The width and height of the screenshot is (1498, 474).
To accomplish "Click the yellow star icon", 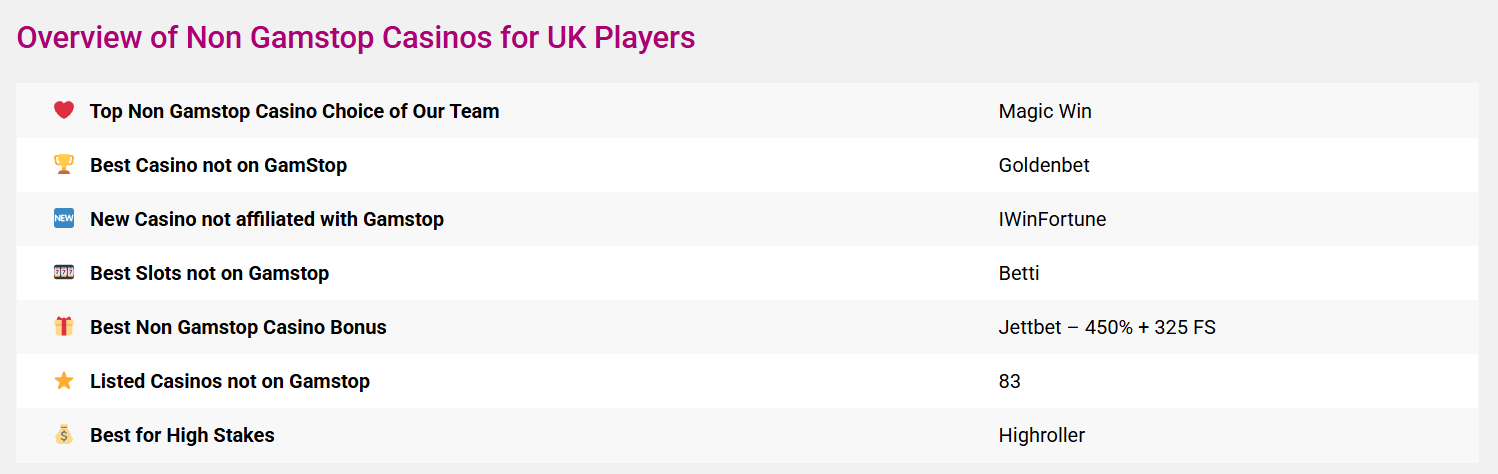I will pyautogui.click(x=64, y=380).
